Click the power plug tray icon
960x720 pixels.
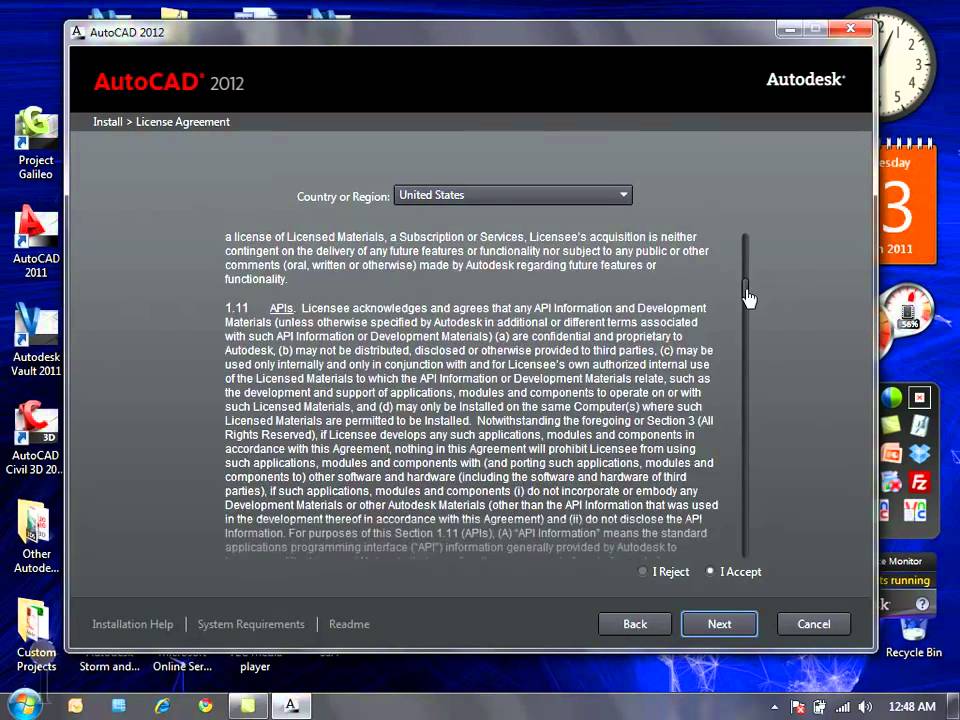(819, 707)
